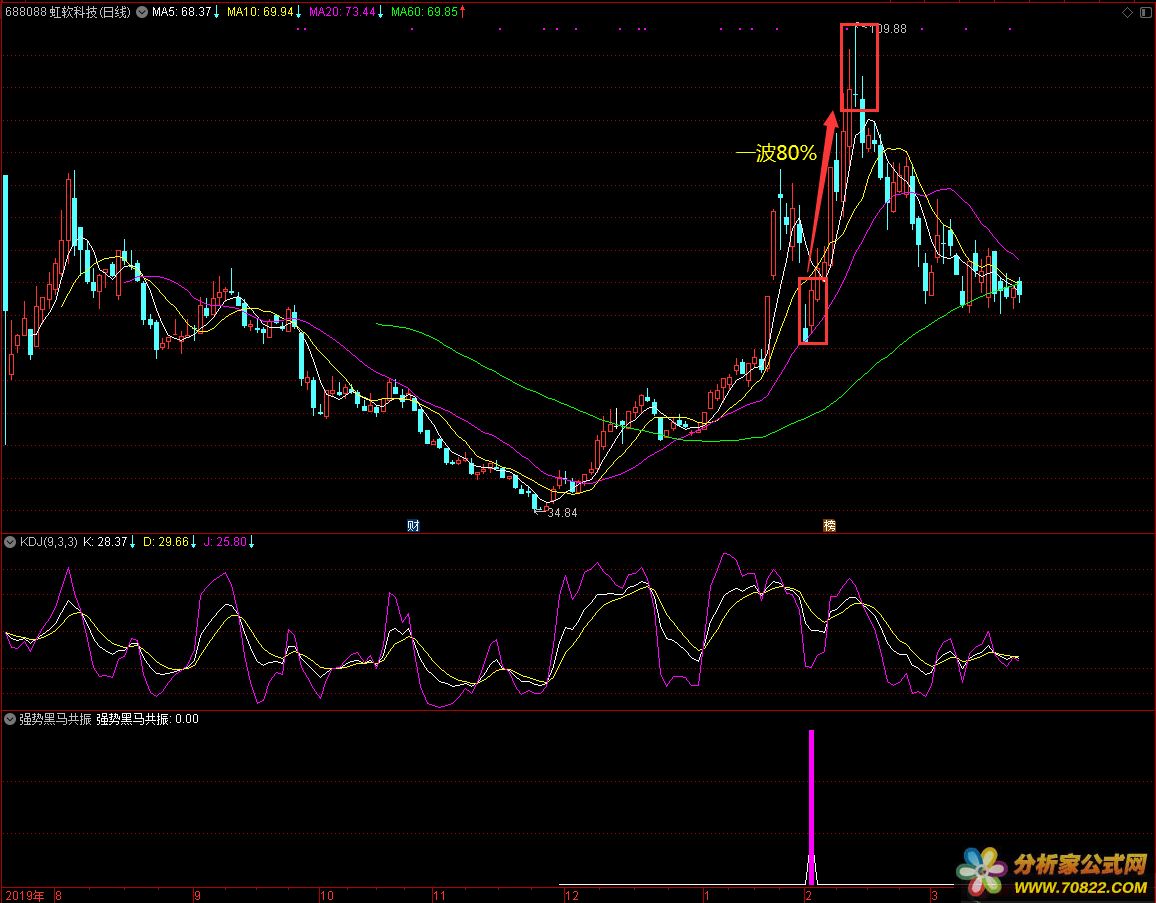Click the diamond icon at top right

[x=1128, y=12]
